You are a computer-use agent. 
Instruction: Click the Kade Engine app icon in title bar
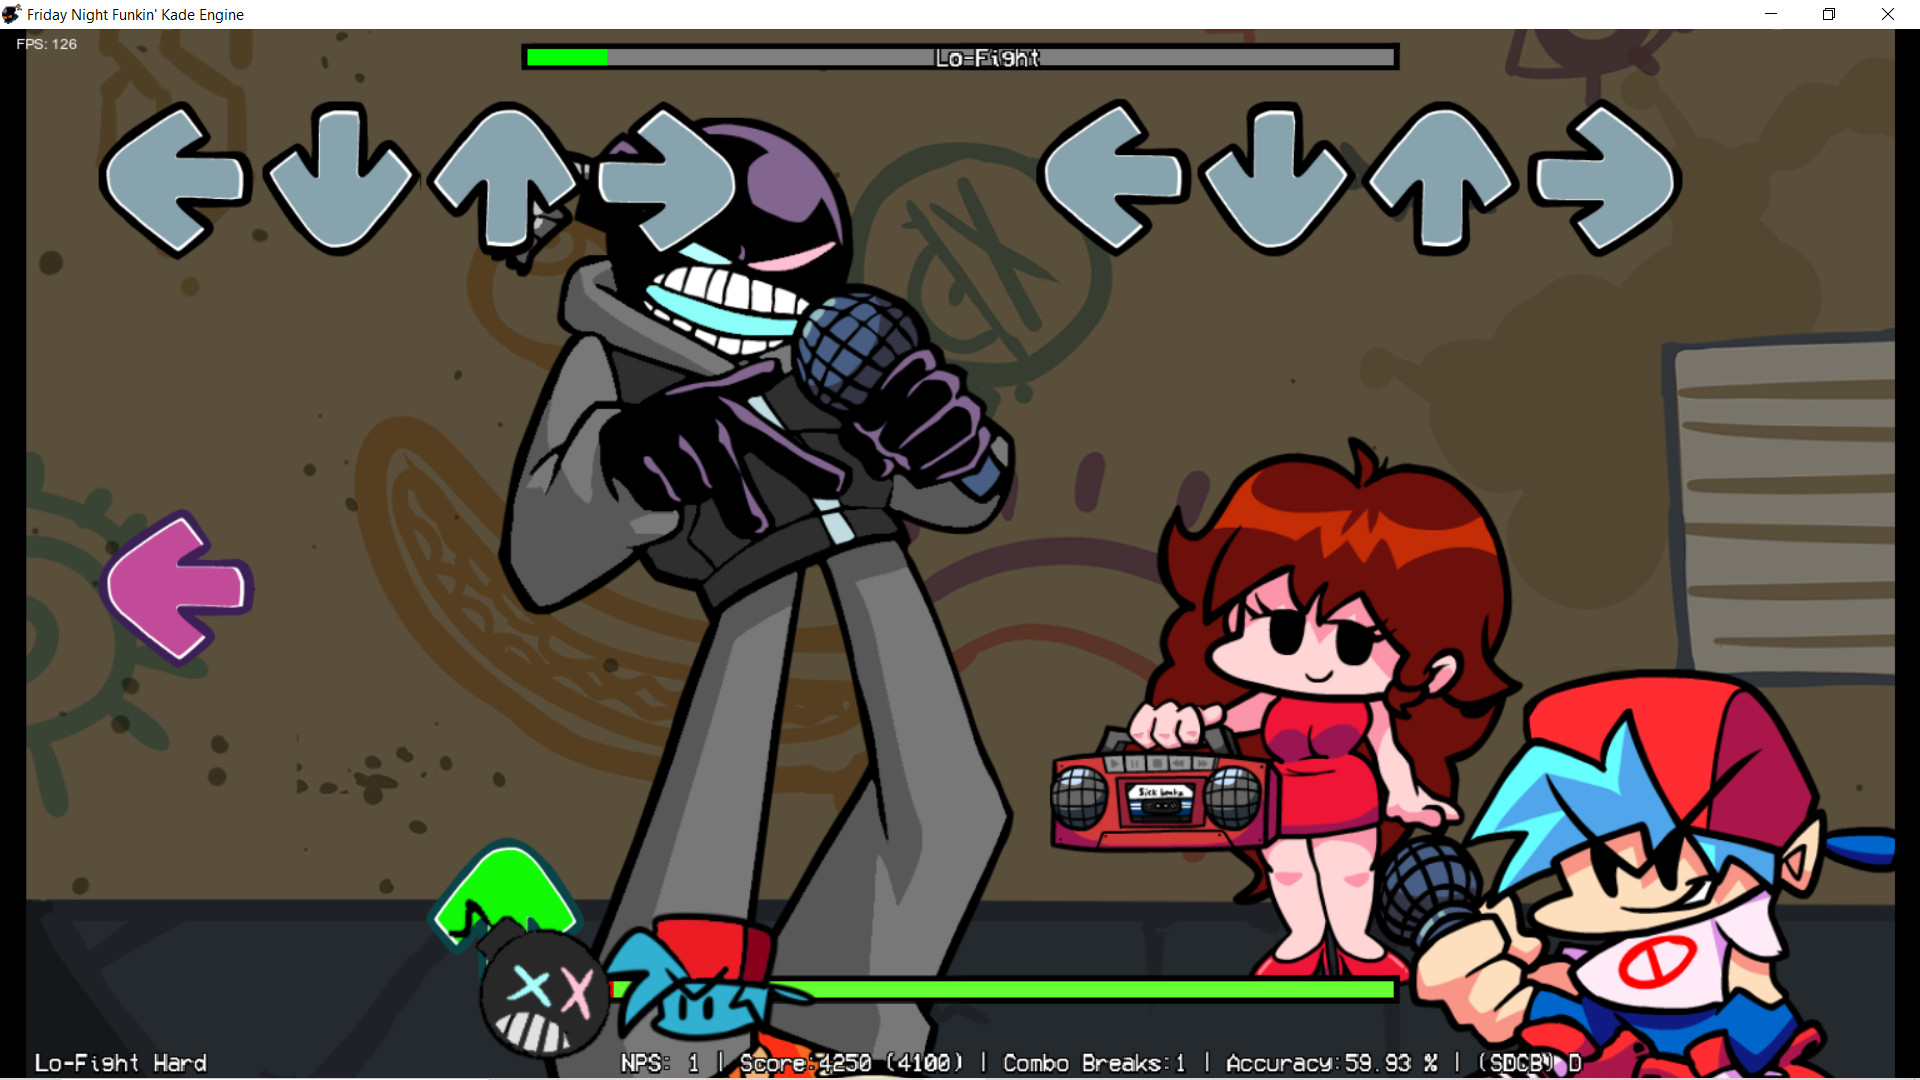click(x=10, y=14)
